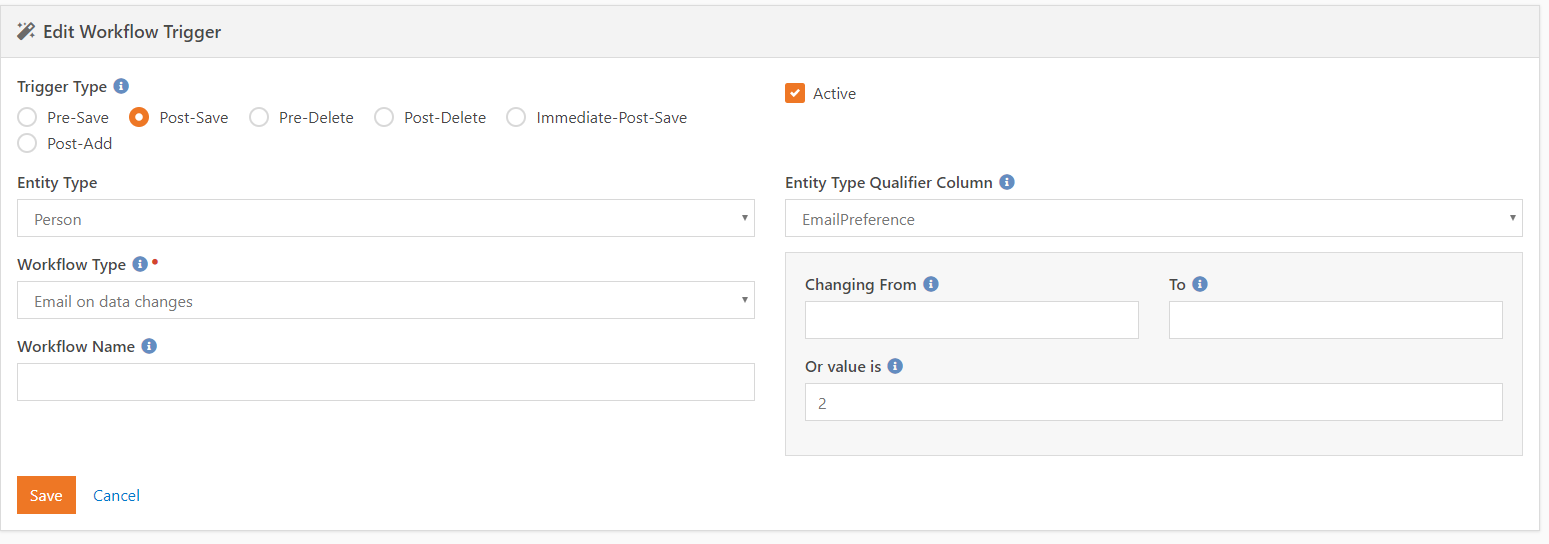Click the info icon next to Workflow Type
The height and width of the screenshot is (544, 1549).
[x=140, y=265]
